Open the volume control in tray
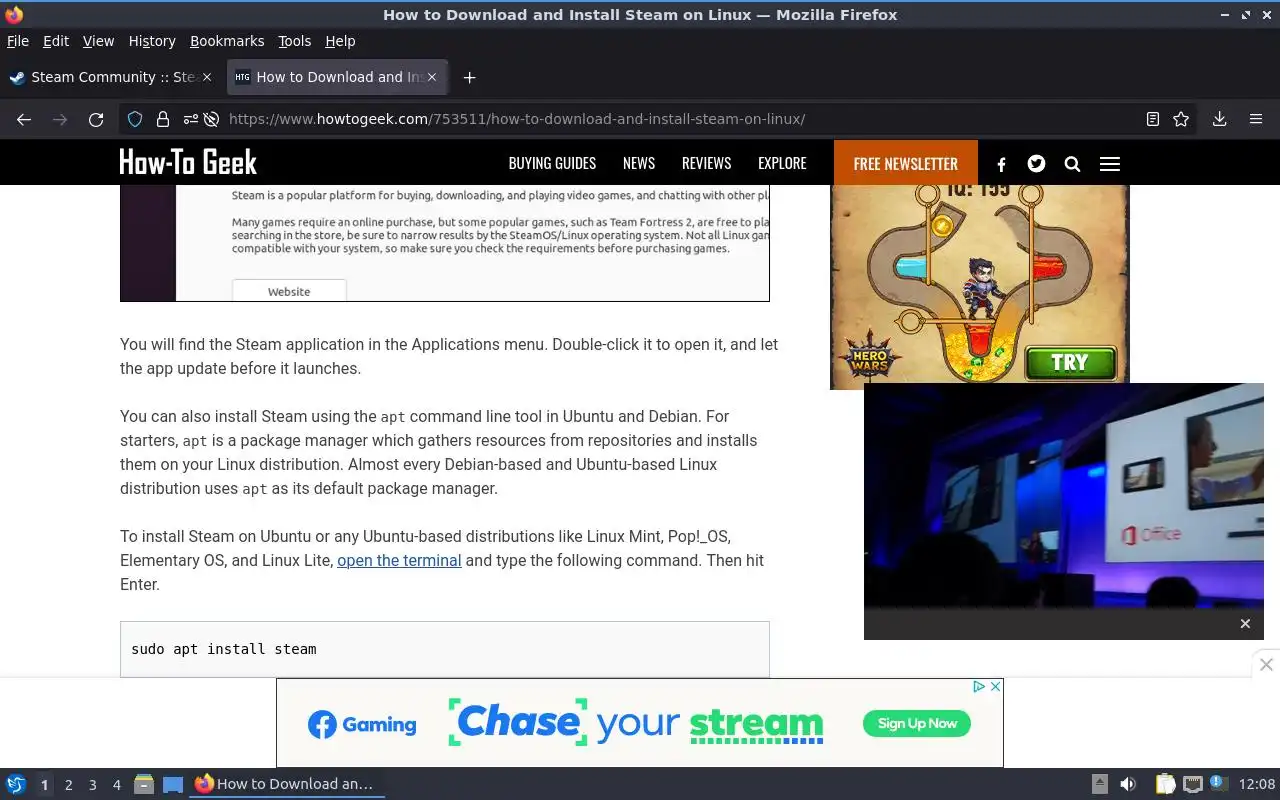Image resolution: width=1280 pixels, height=800 pixels. [x=1127, y=784]
